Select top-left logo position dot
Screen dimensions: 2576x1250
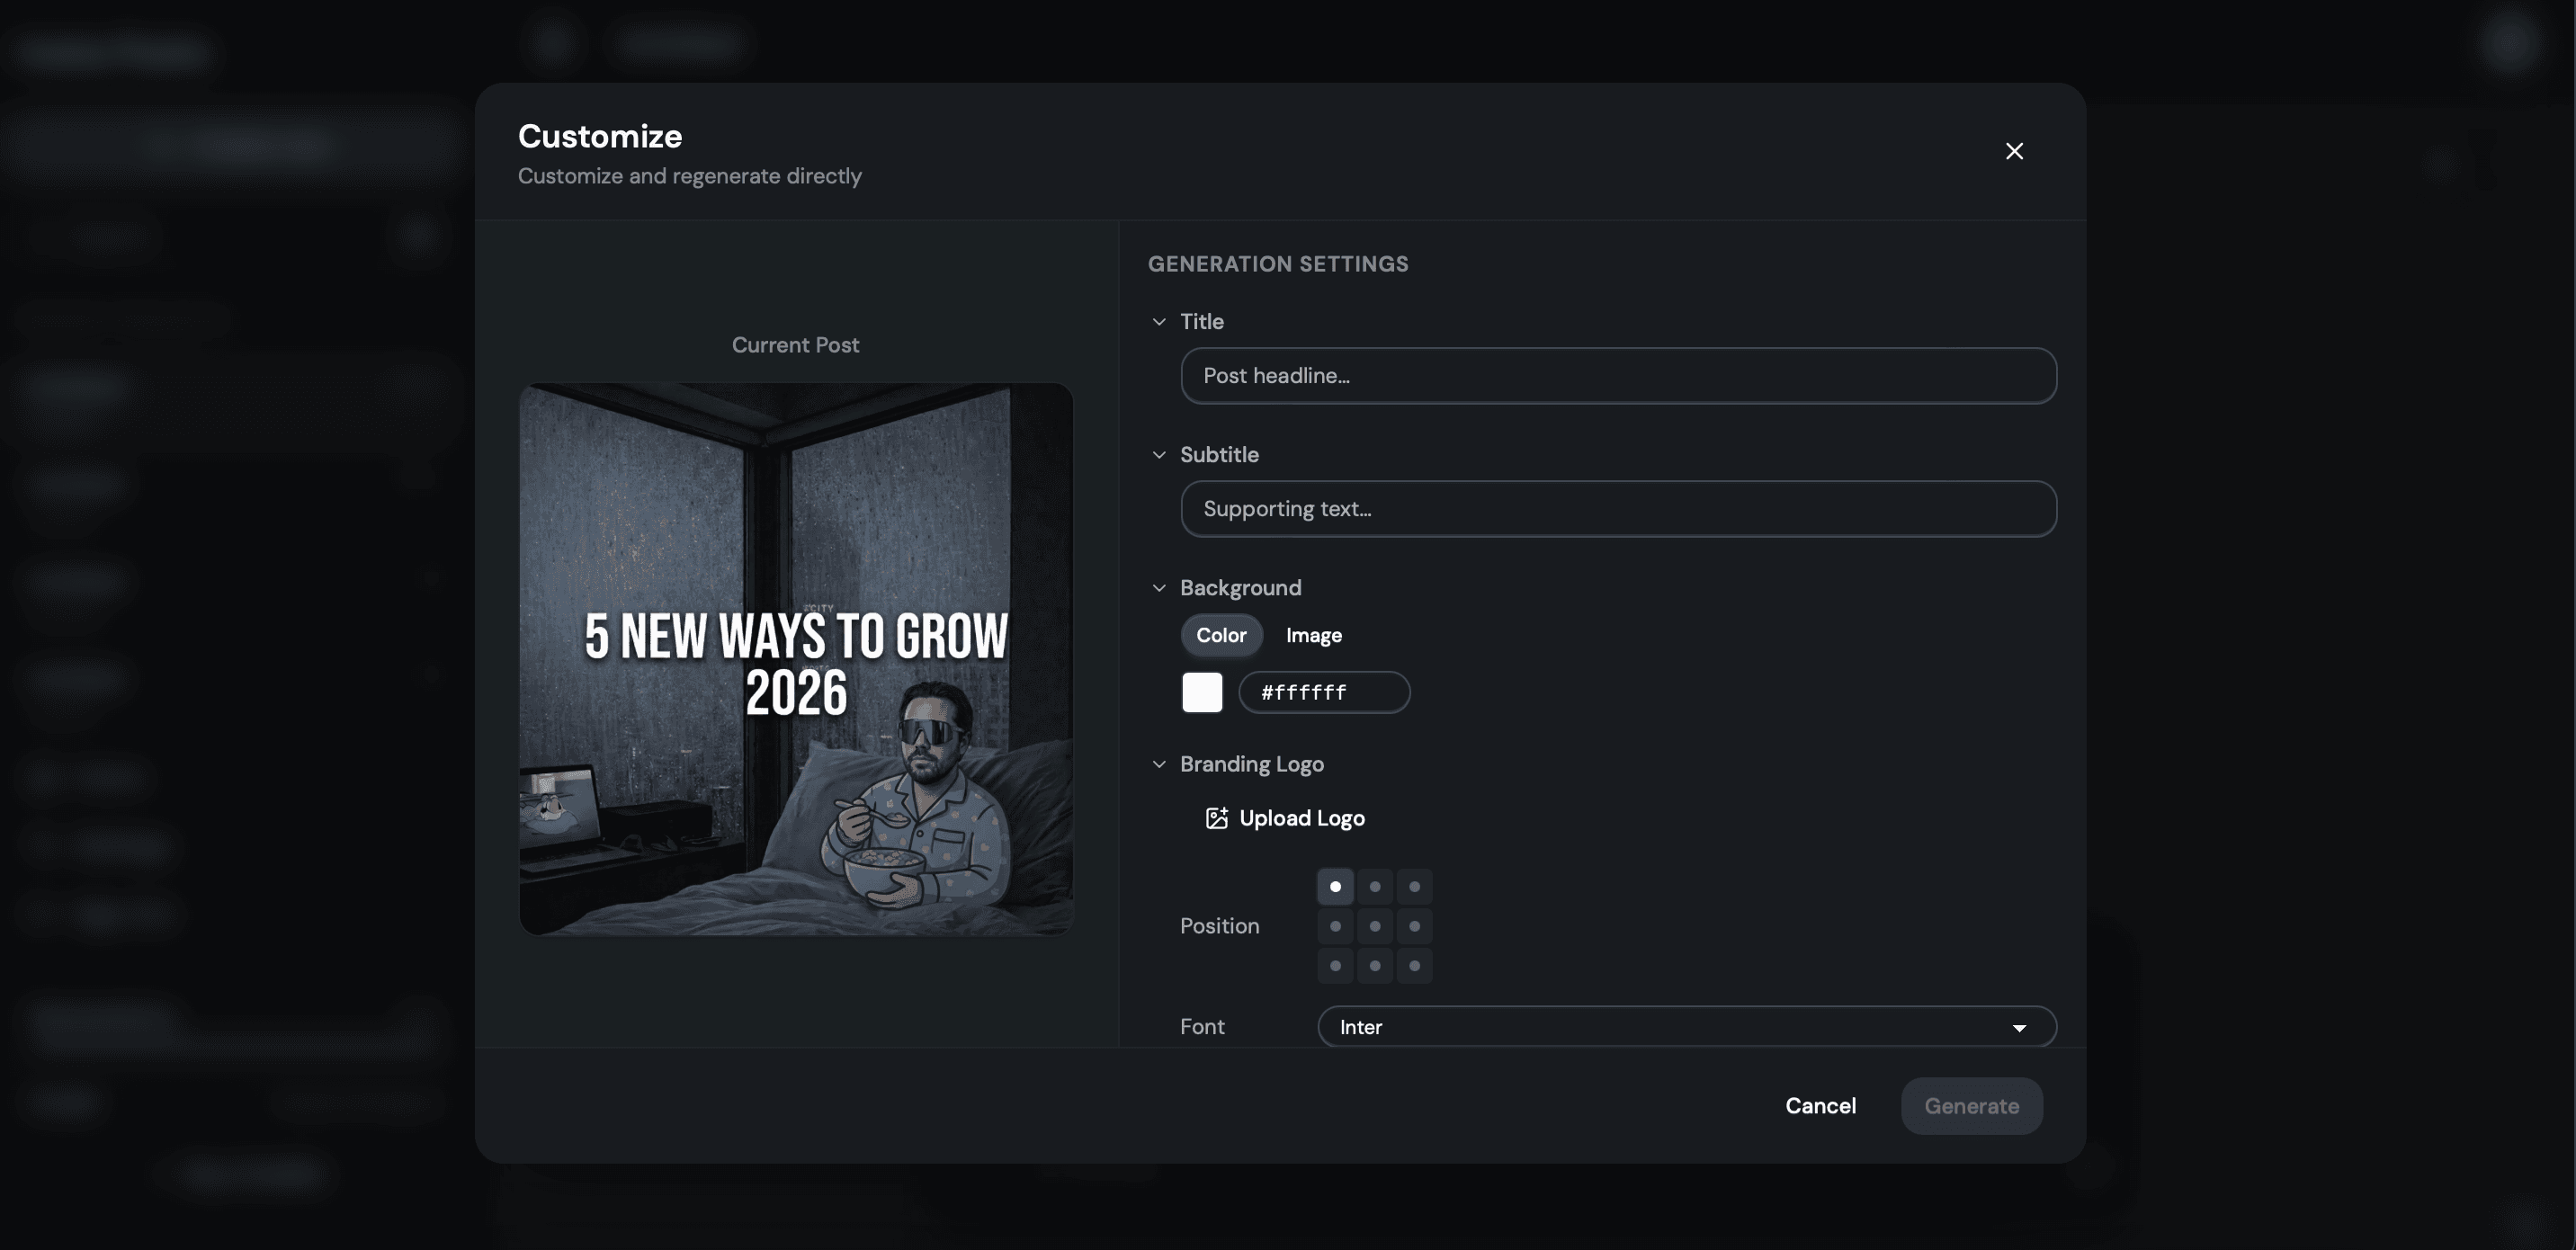[x=1335, y=887]
